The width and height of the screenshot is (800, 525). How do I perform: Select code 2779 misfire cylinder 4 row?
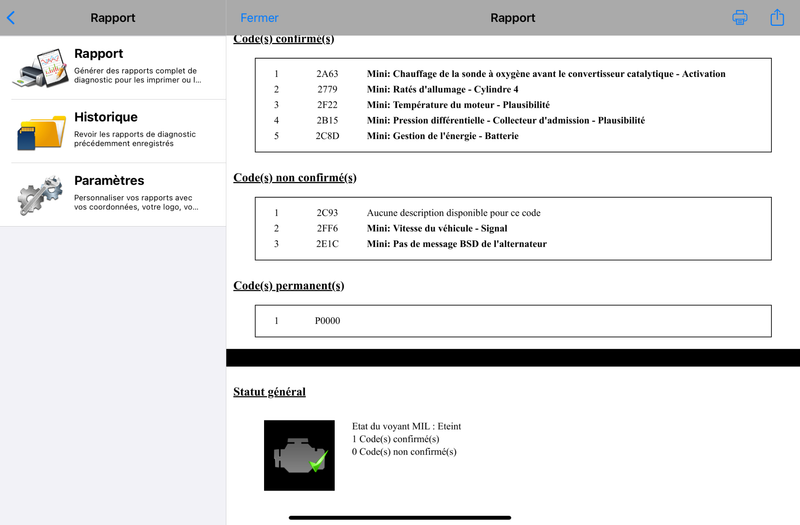click(513, 89)
